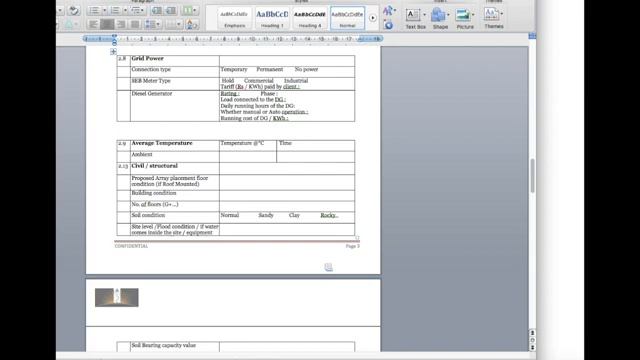Click the 'No power' option text
This screenshot has width=640, height=360.
[x=306, y=69]
